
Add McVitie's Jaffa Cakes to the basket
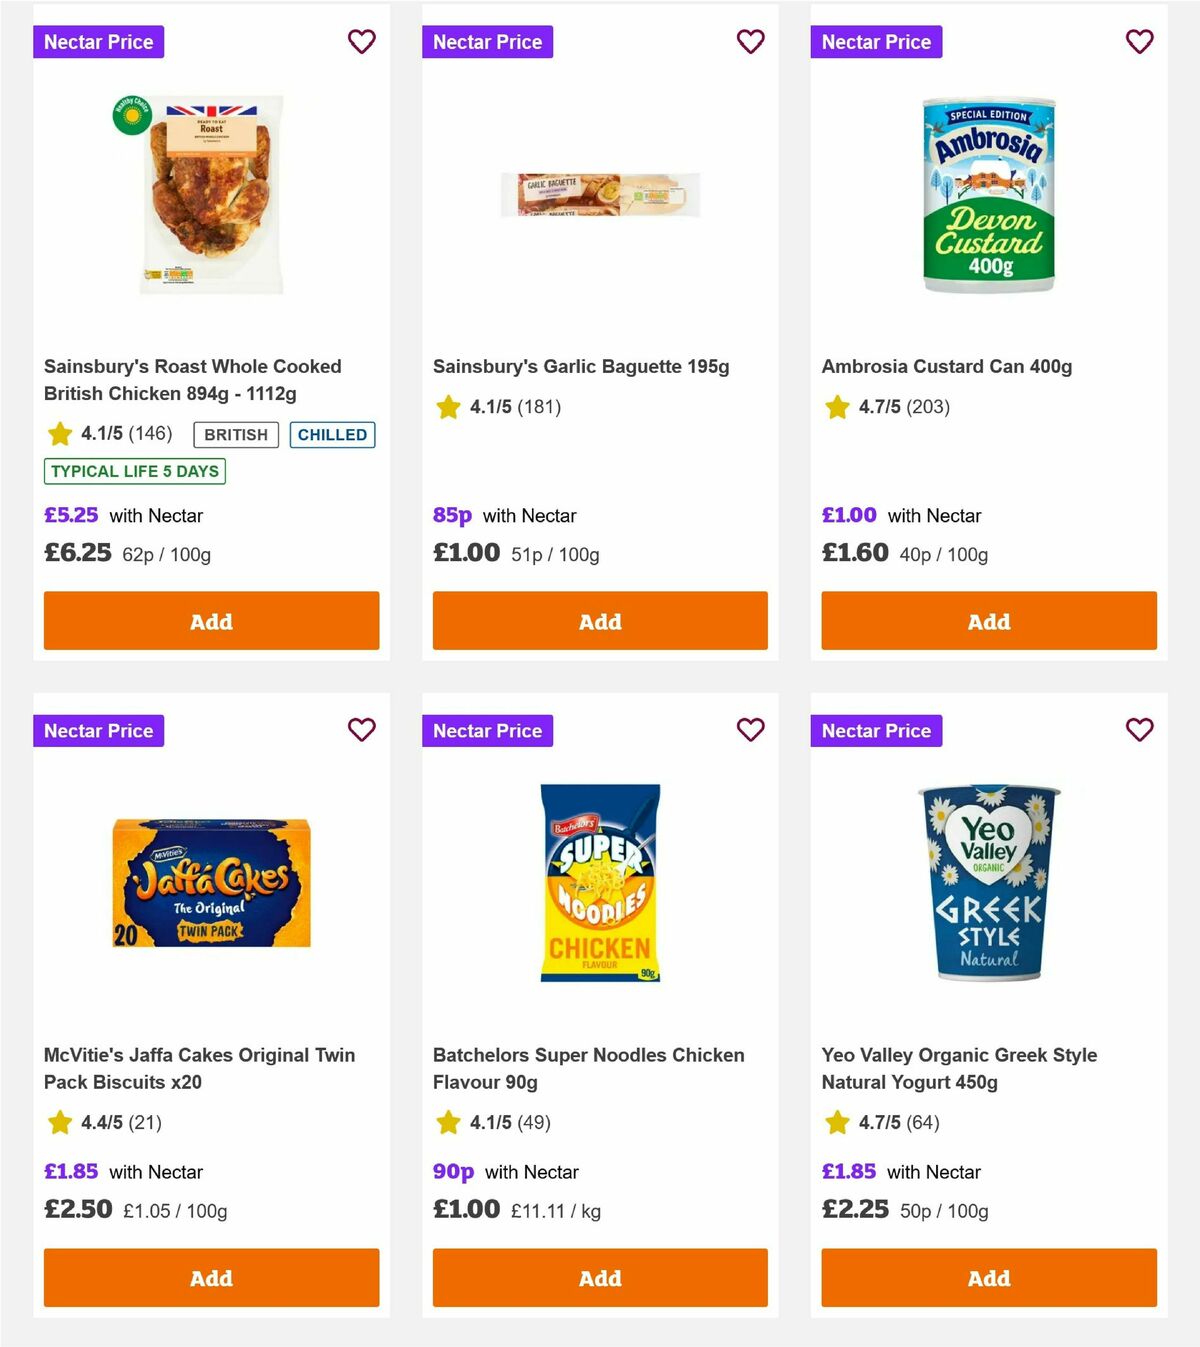211,1278
